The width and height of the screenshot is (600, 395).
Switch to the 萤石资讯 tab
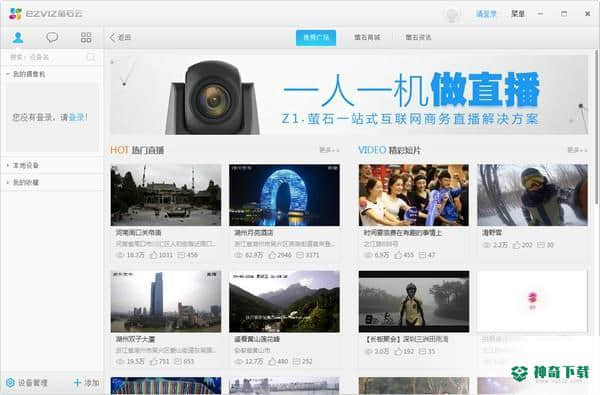coord(418,38)
